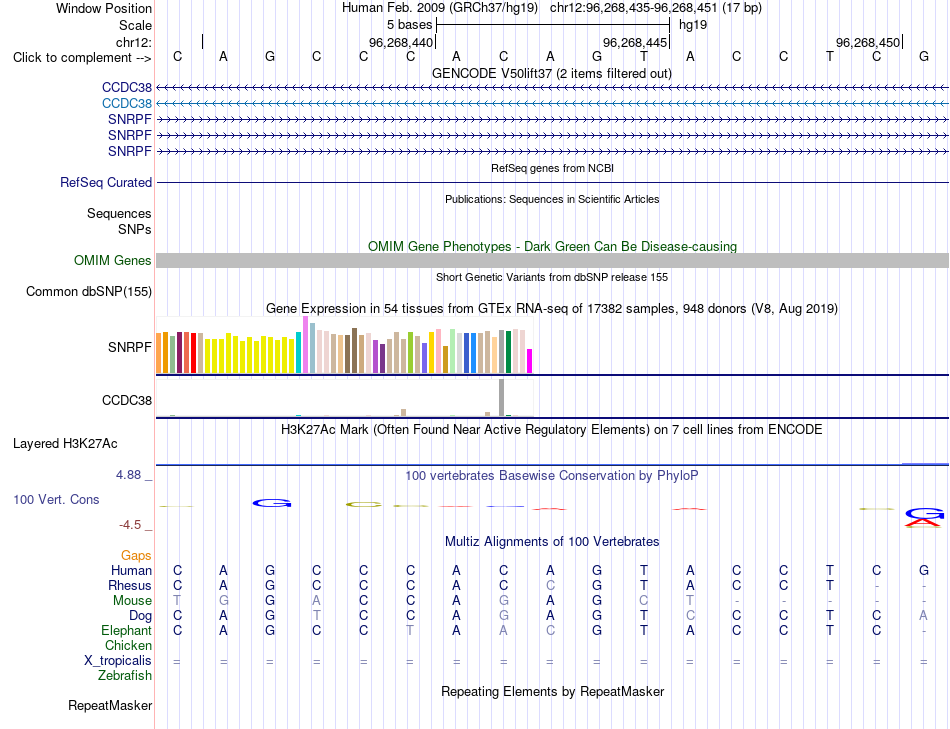Click the gray OMIM Genes bar
Image resolution: width=950 pixels, height=729 pixels.
coord(553,261)
